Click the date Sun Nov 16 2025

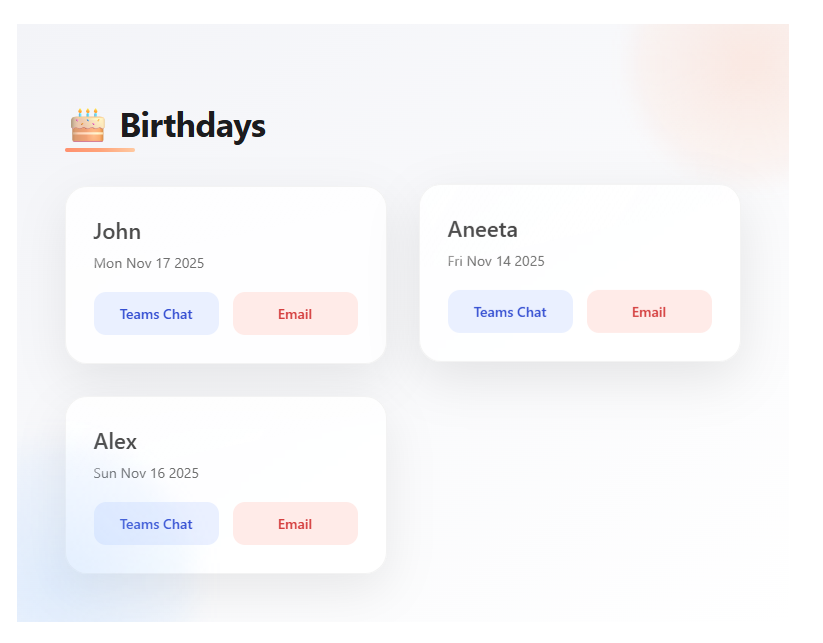146,474
